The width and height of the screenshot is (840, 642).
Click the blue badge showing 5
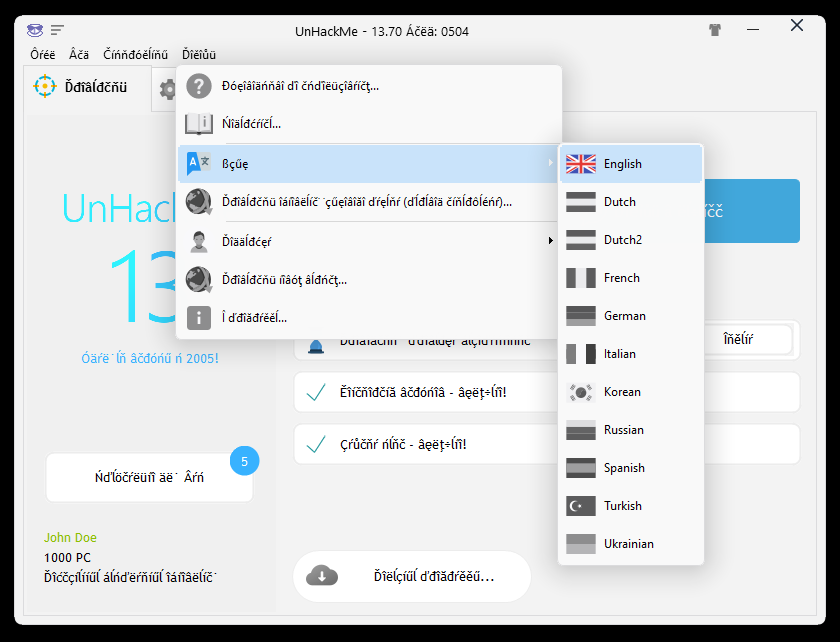244,461
